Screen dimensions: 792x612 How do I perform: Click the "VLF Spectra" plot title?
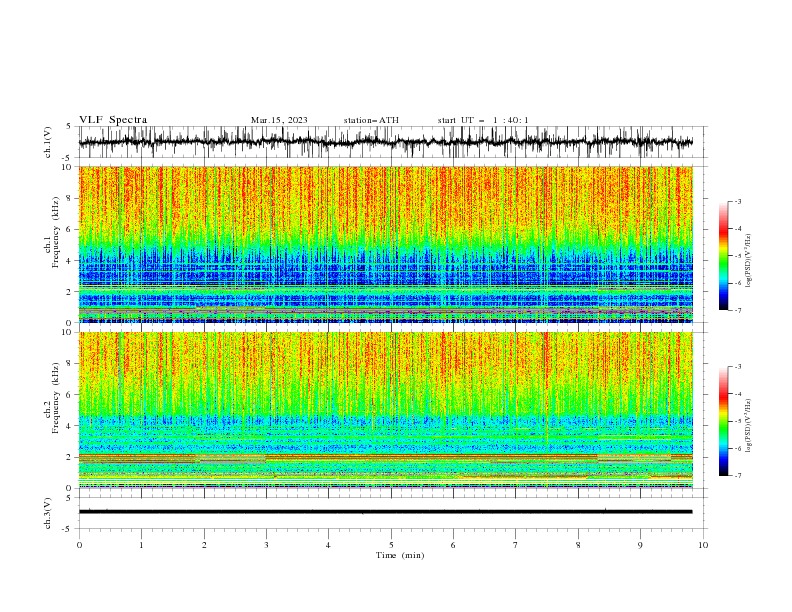point(113,120)
